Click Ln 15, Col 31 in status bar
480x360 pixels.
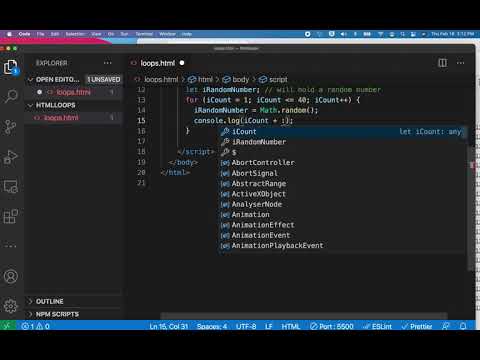[169, 326]
